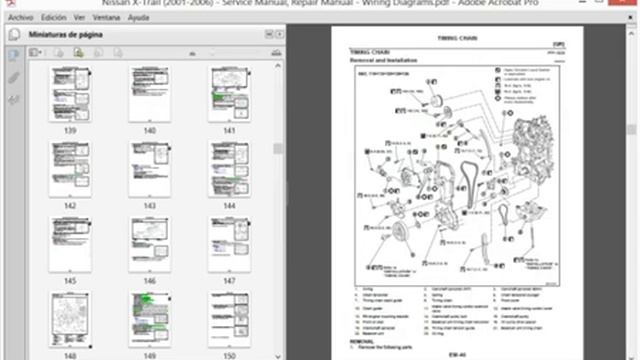Viewport: 640px width, 360px height.
Task: Close the document with the menu bar X
Action: [x=630, y=18]
